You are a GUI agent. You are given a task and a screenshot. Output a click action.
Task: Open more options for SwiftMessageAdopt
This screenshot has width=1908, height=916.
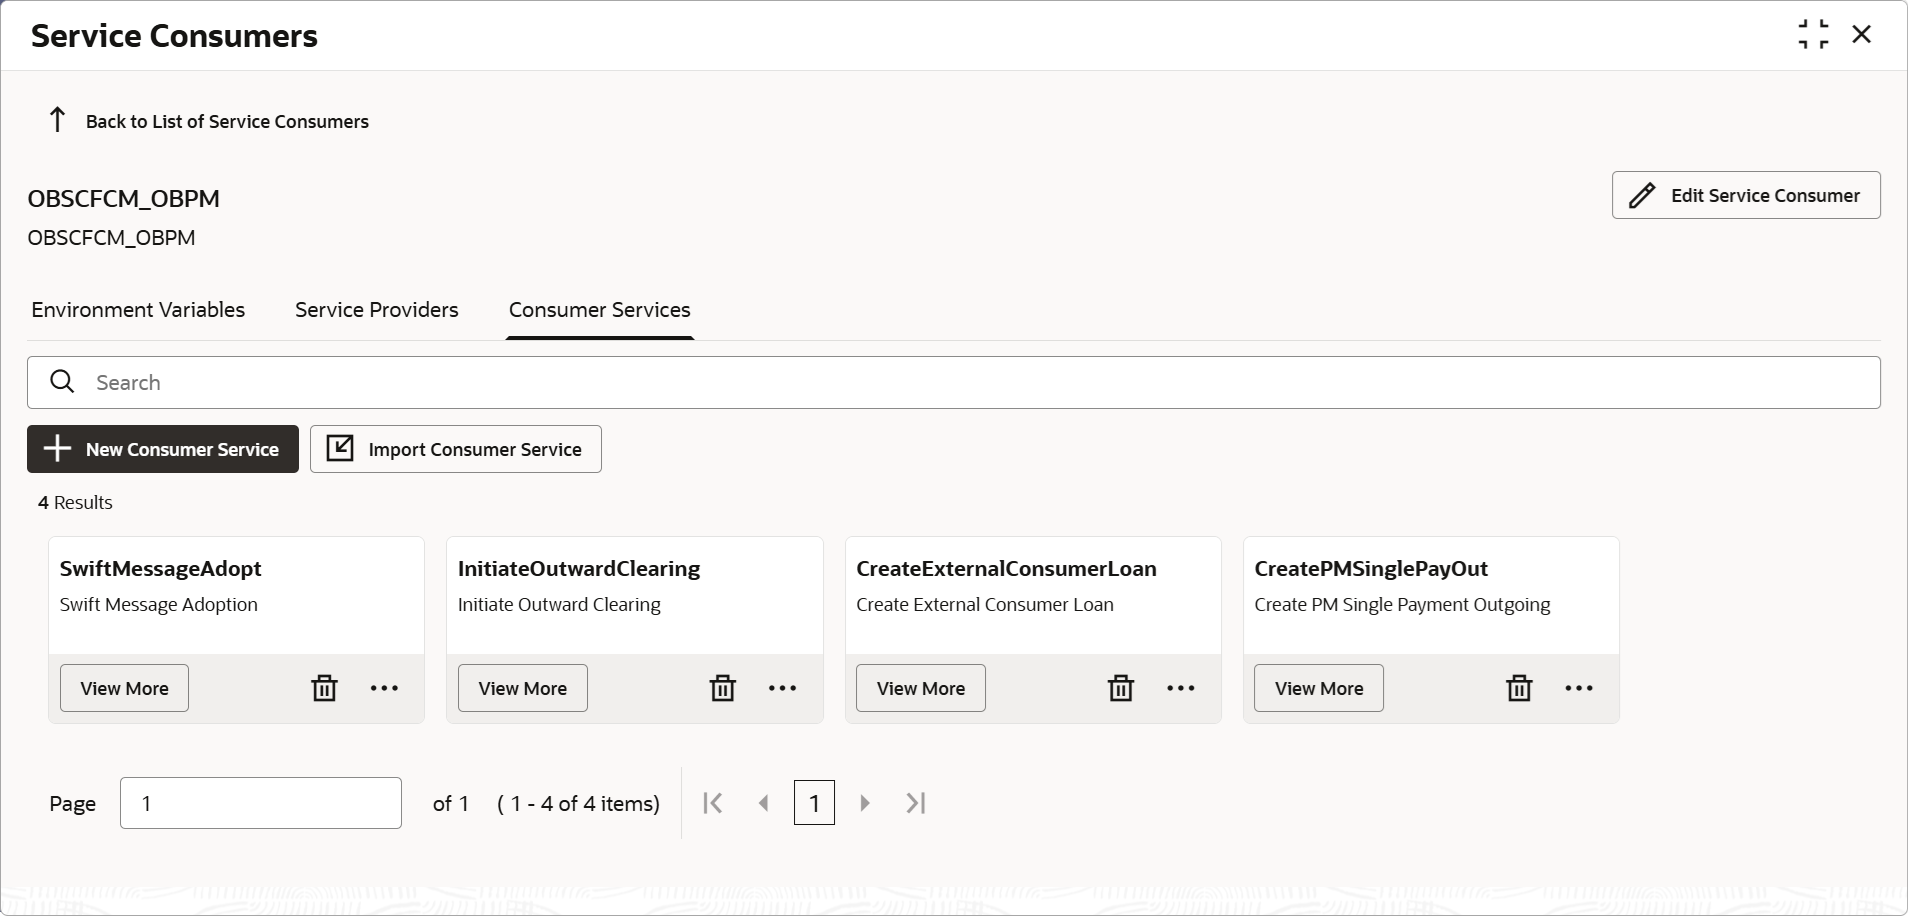pyautogui.click(x=384, y=688)
